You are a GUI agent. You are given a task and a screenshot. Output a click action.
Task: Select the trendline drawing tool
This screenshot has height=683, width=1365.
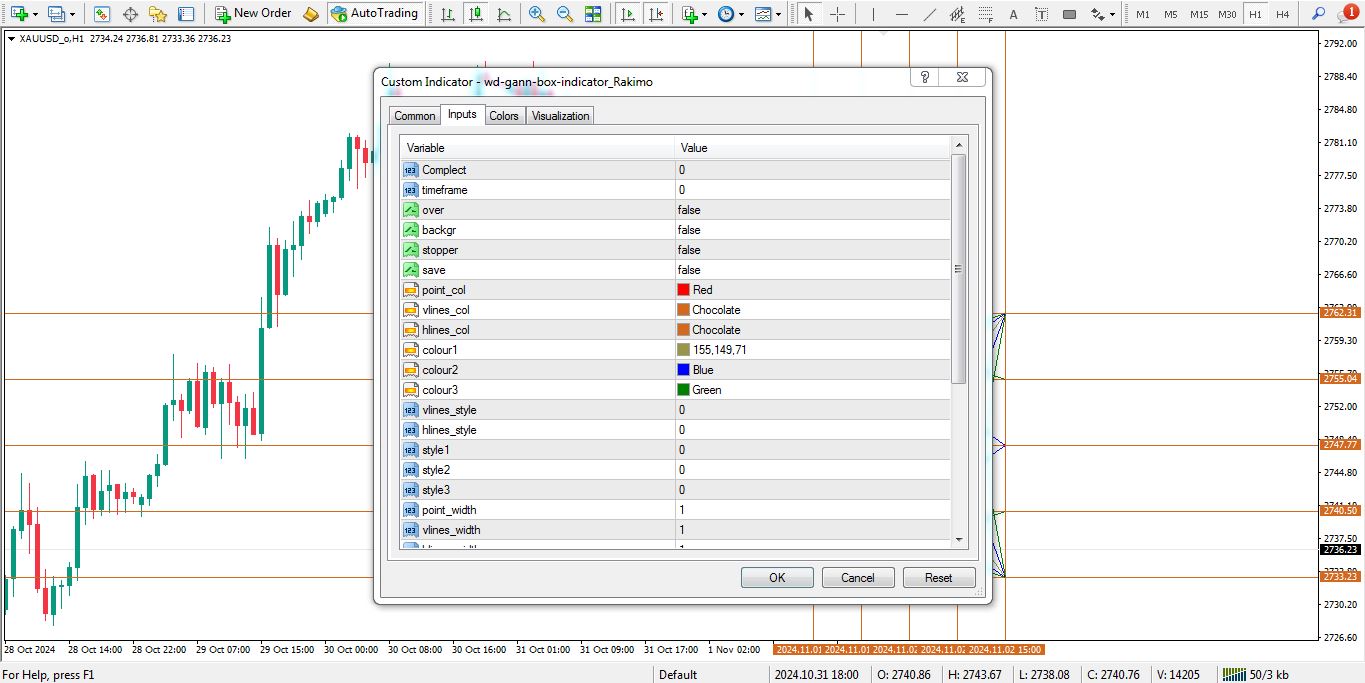point(929,14)
